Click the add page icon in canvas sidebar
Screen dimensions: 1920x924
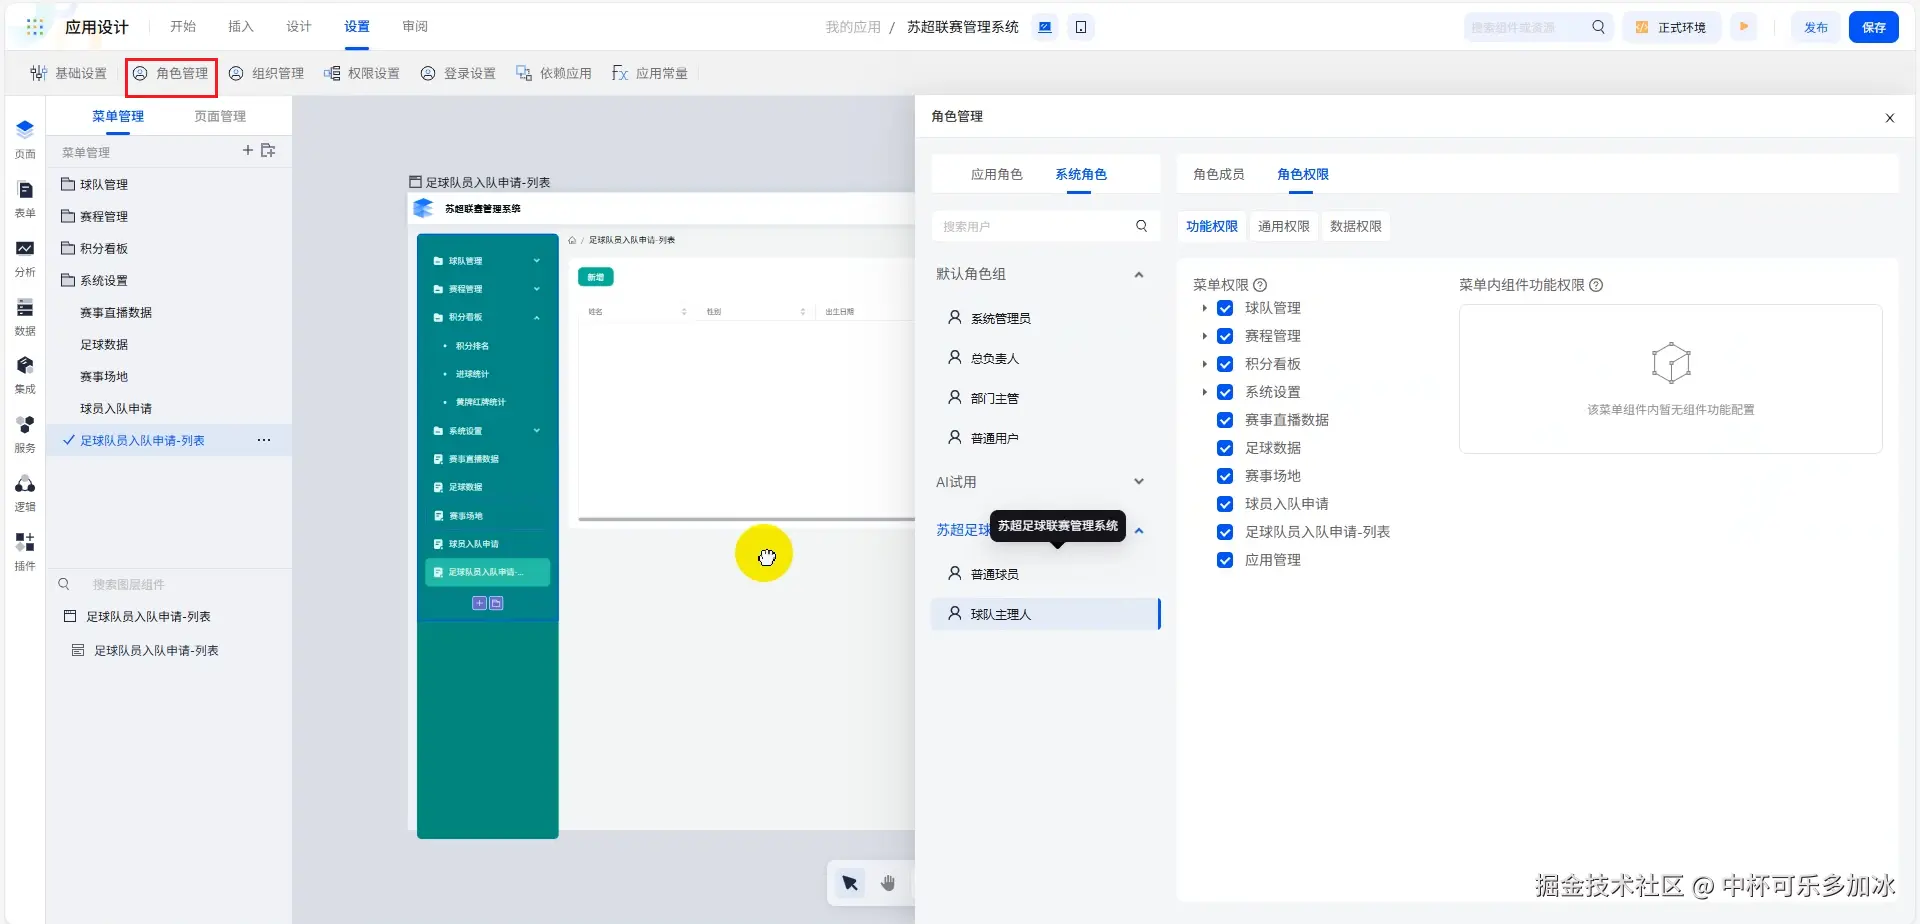479,603
